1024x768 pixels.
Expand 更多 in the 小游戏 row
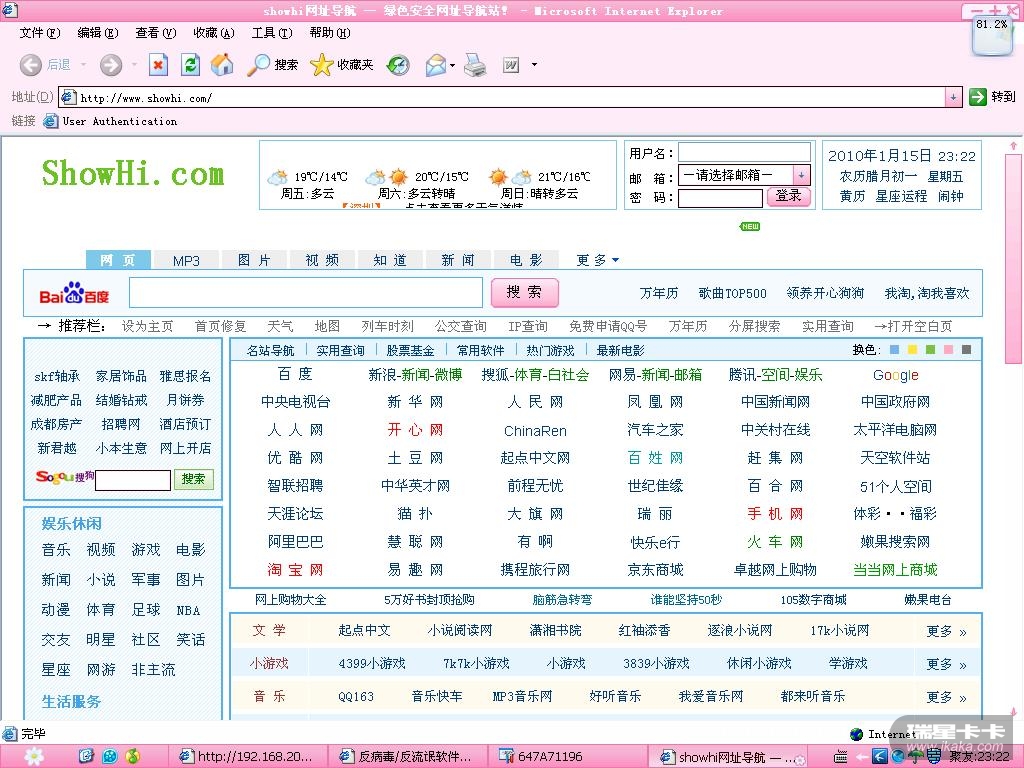pyautogui.click(x=946, y=664)
